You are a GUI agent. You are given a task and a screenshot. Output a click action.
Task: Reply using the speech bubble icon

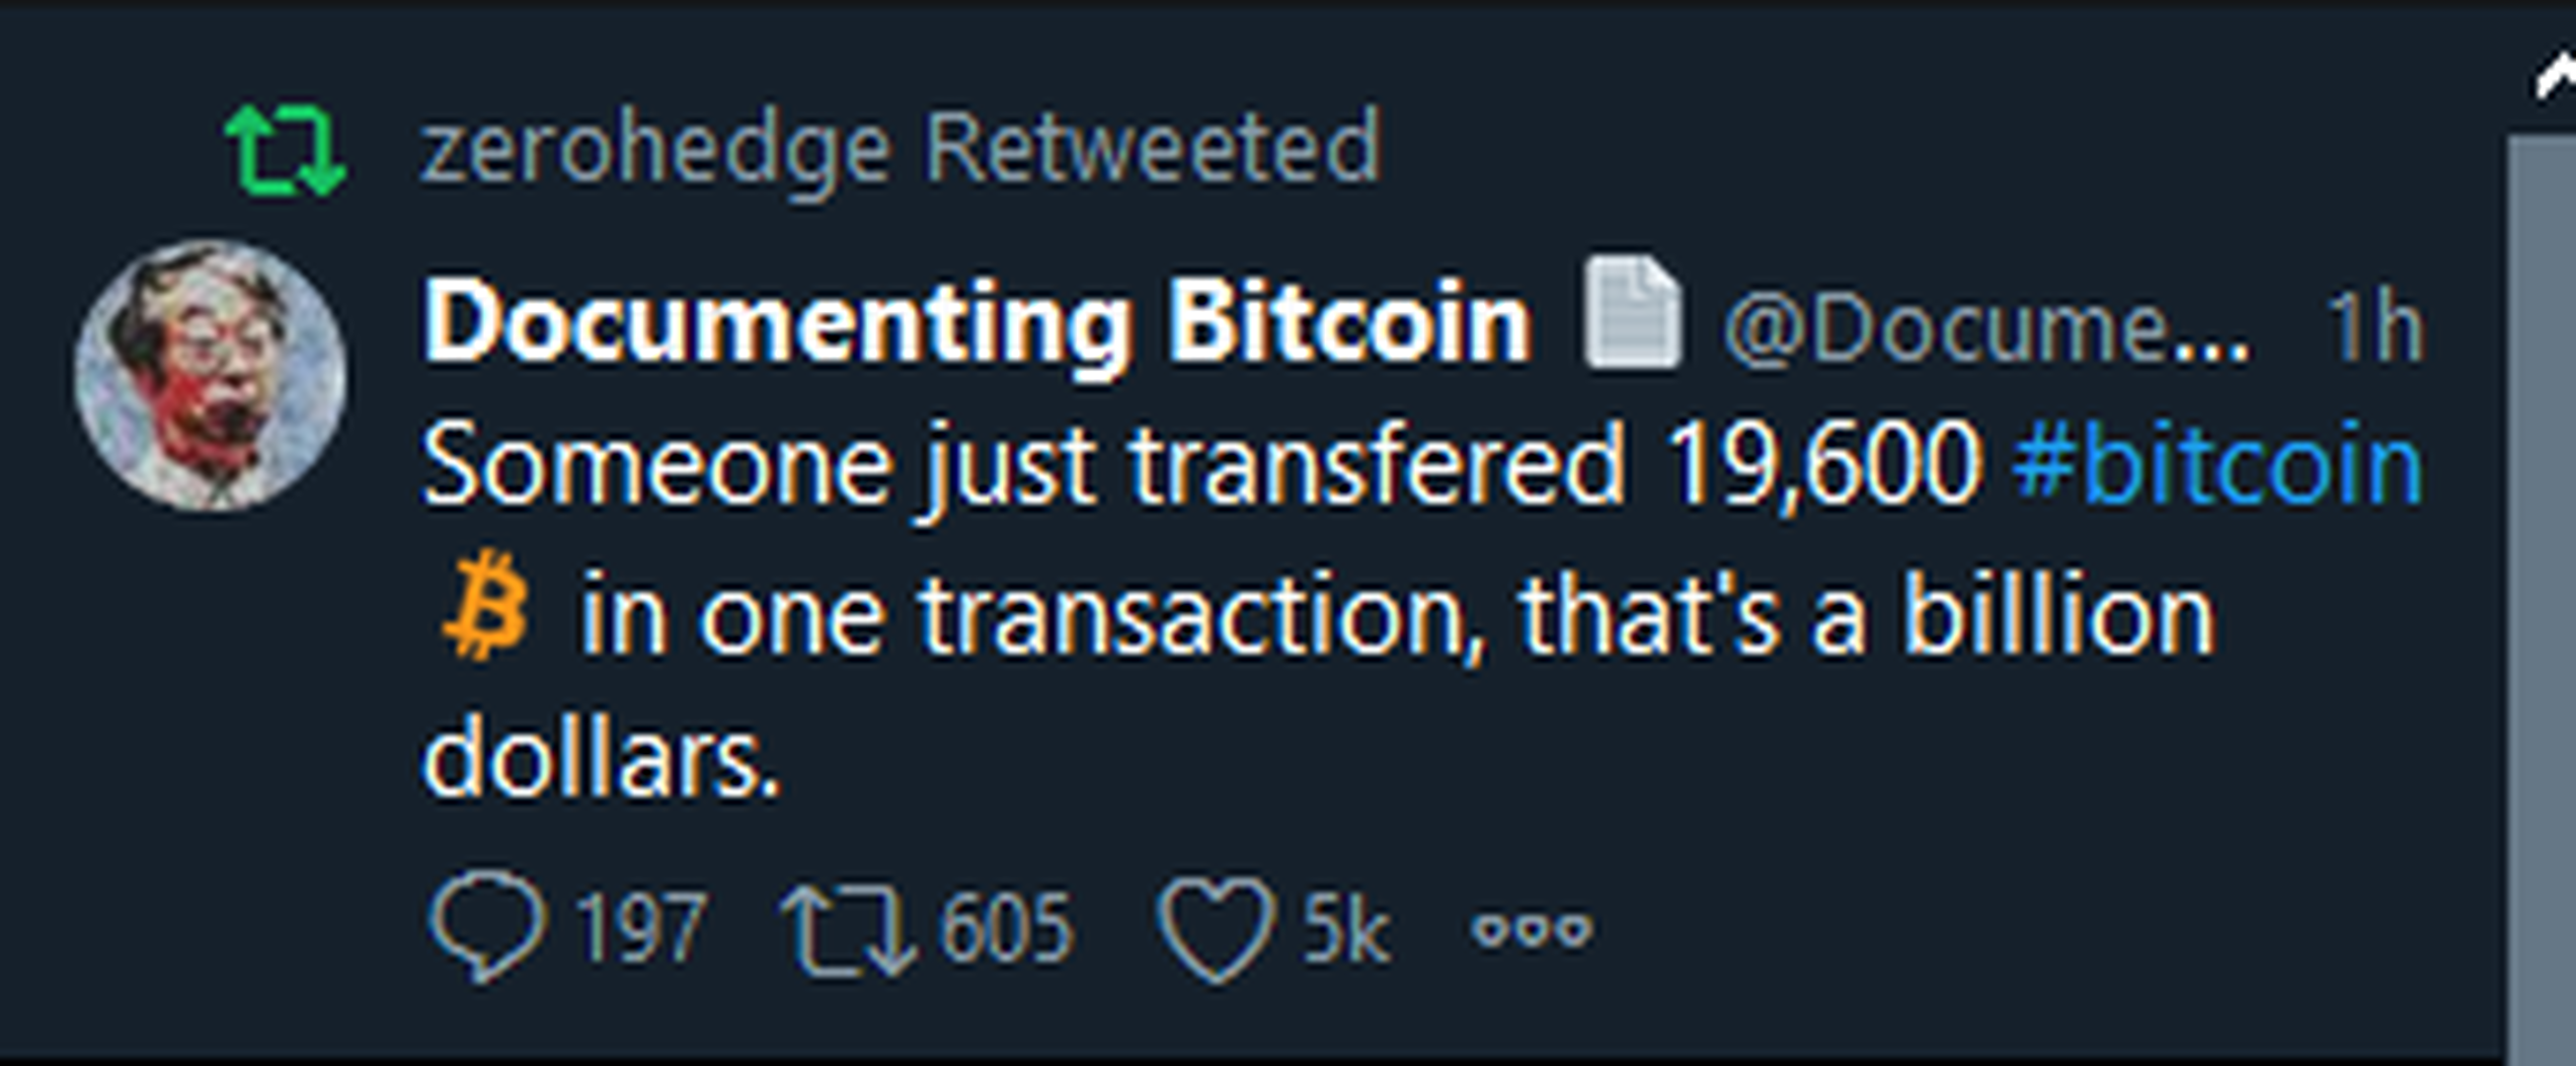[487, 927]
